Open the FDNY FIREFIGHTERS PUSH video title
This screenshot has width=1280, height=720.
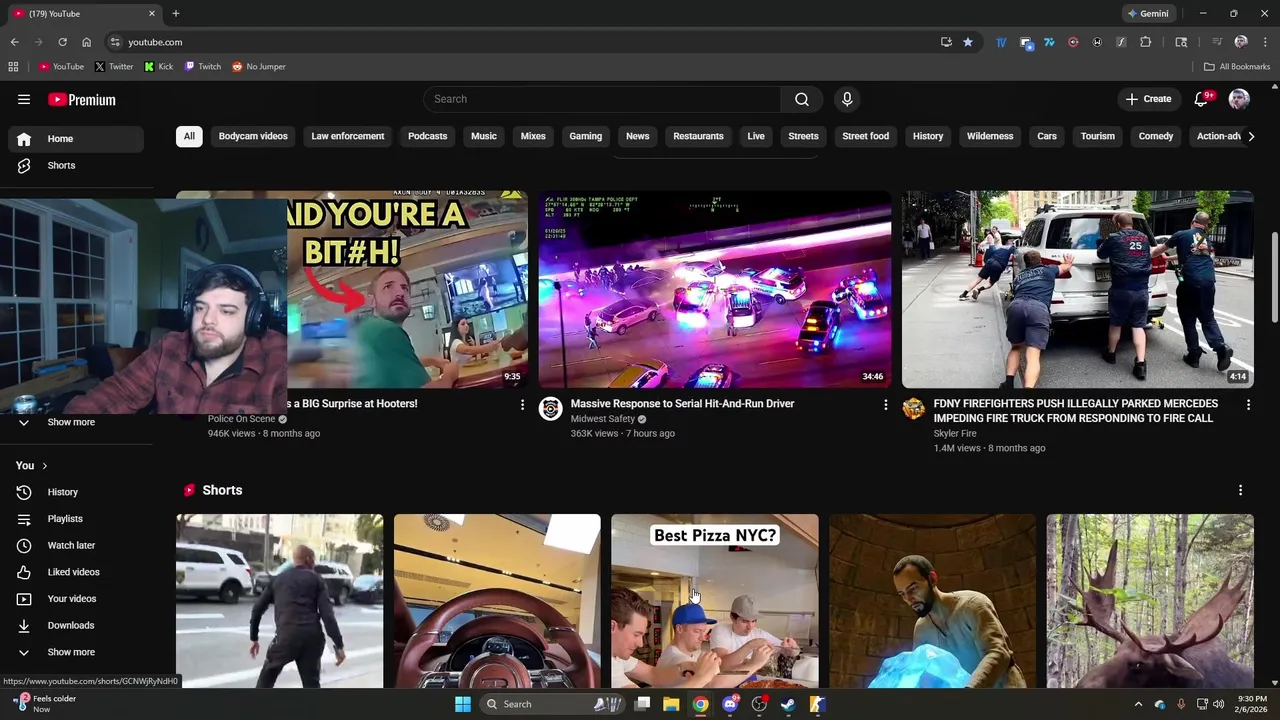[x=1075, y=411]
